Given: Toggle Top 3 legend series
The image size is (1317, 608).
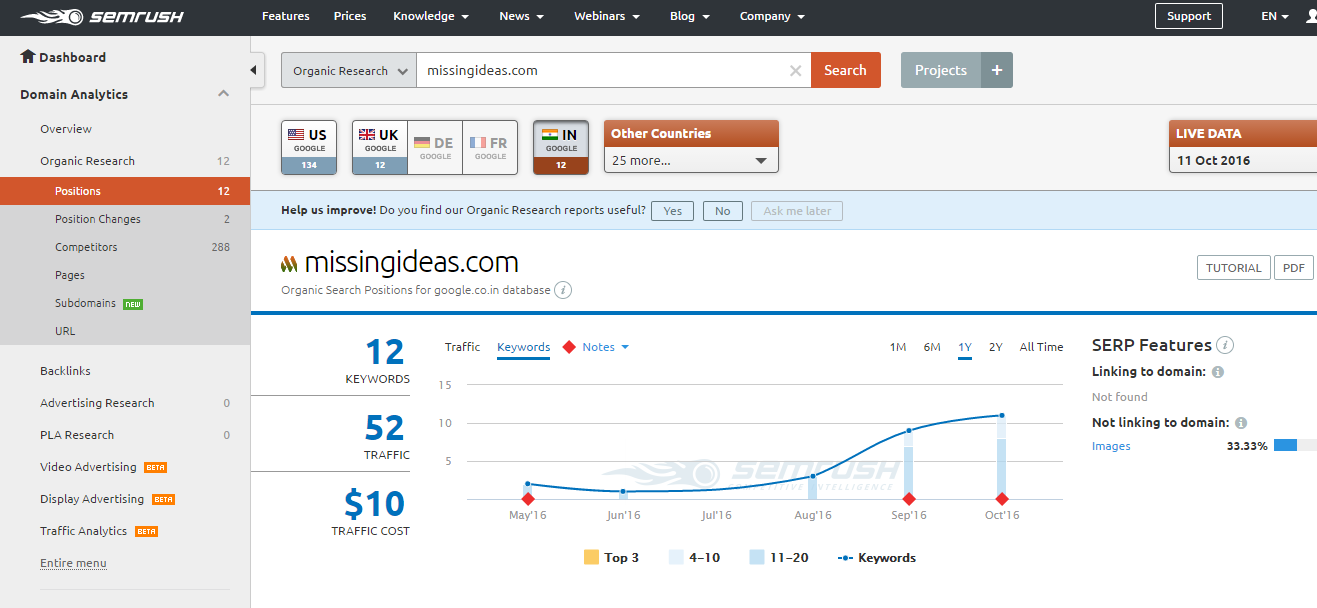Looking at the screenshot, I should coord(611,558).
